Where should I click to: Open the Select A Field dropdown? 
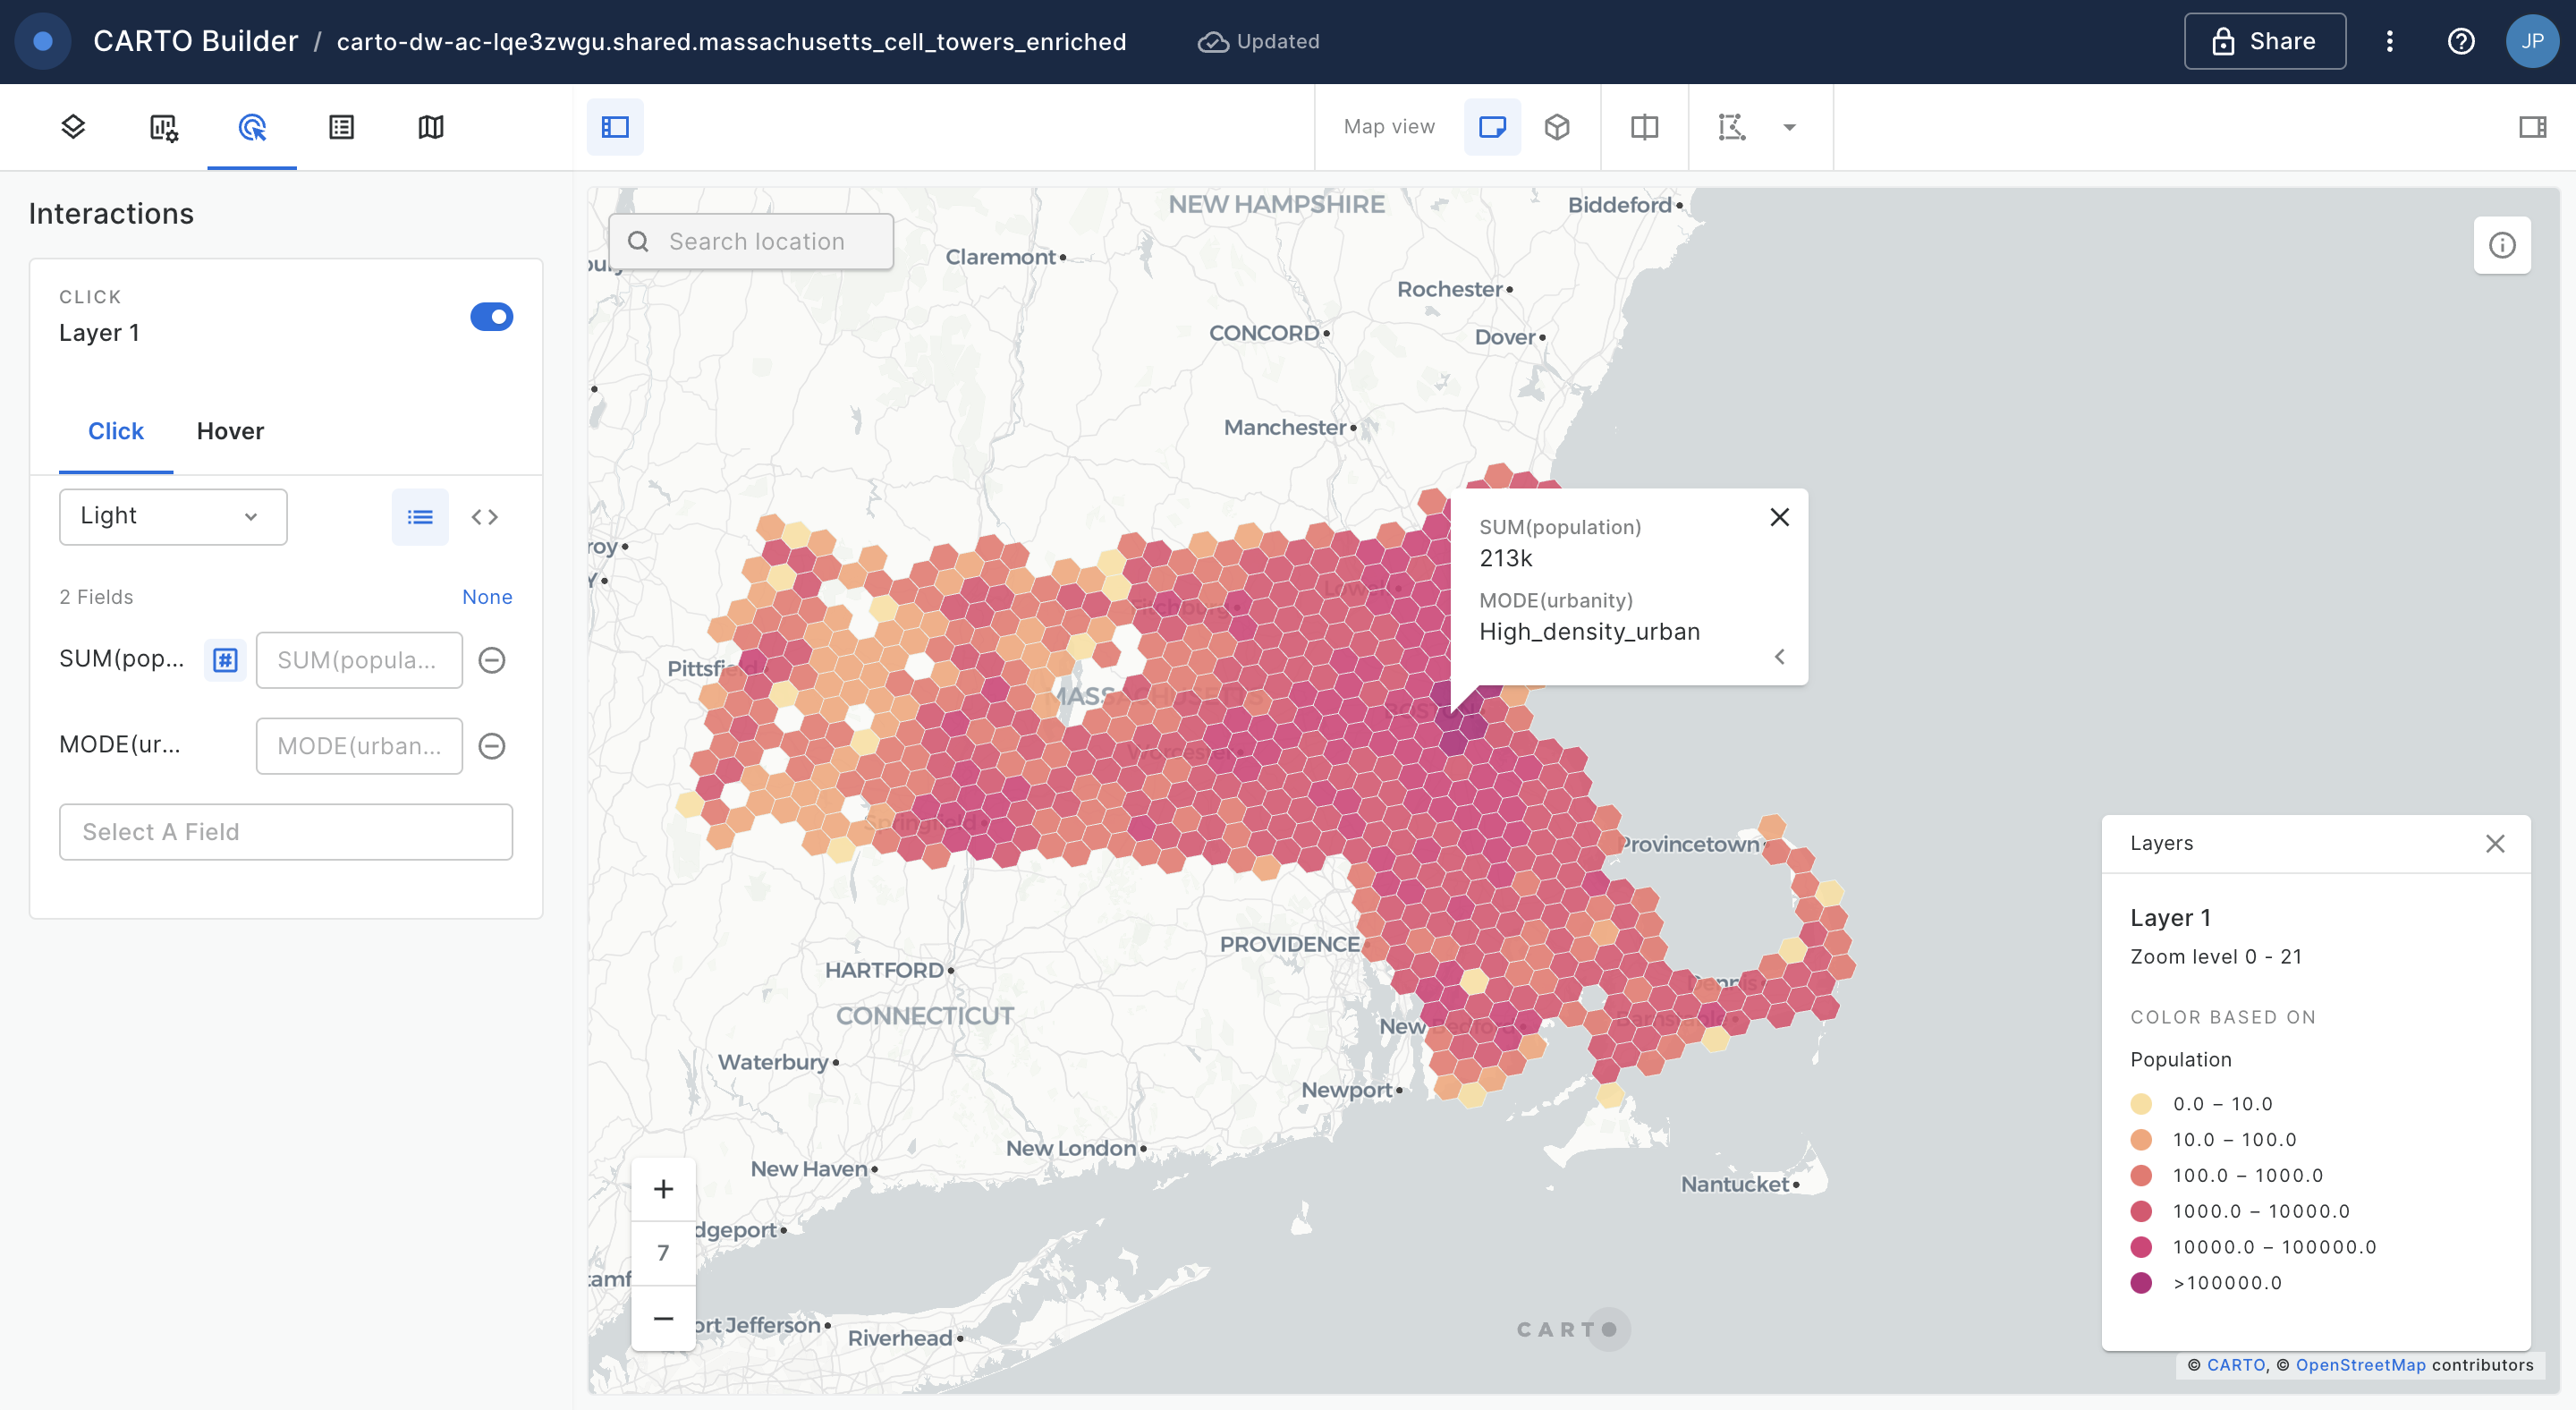click(286, 832)
